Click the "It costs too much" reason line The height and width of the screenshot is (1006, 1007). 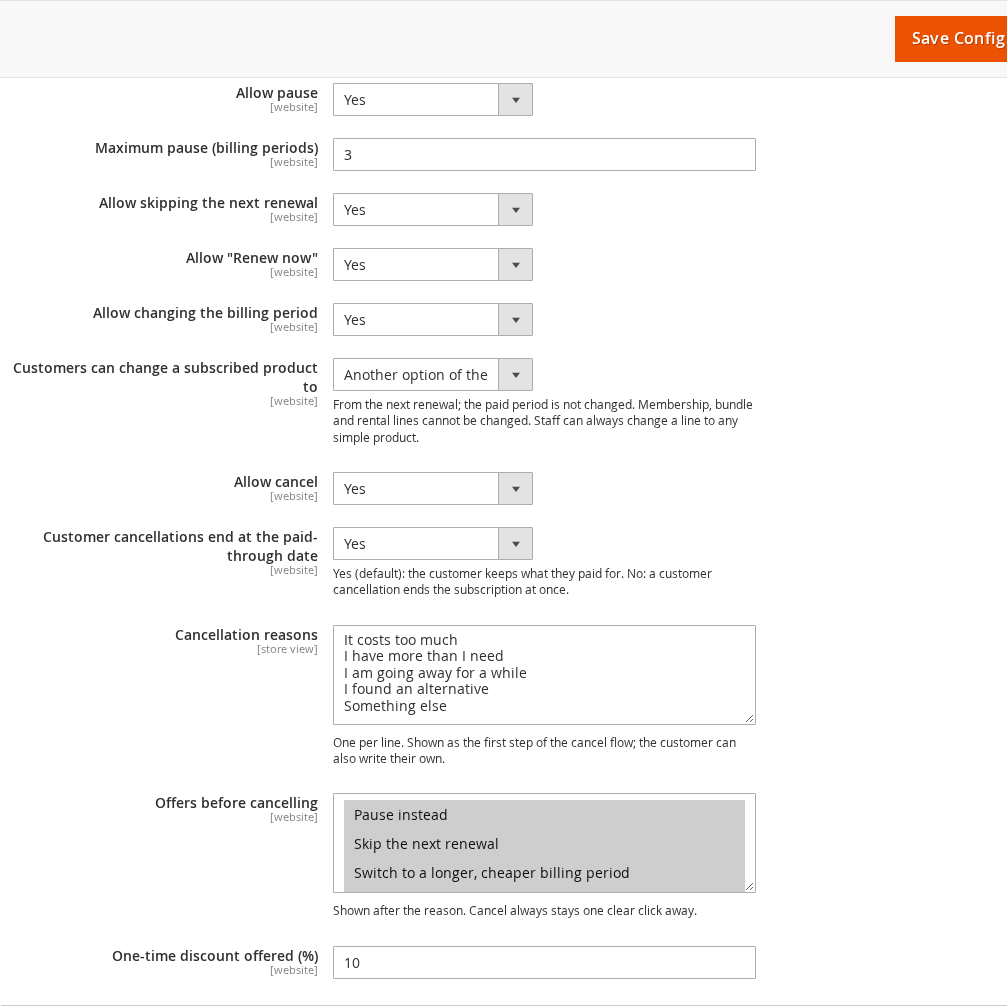(401, 640)
